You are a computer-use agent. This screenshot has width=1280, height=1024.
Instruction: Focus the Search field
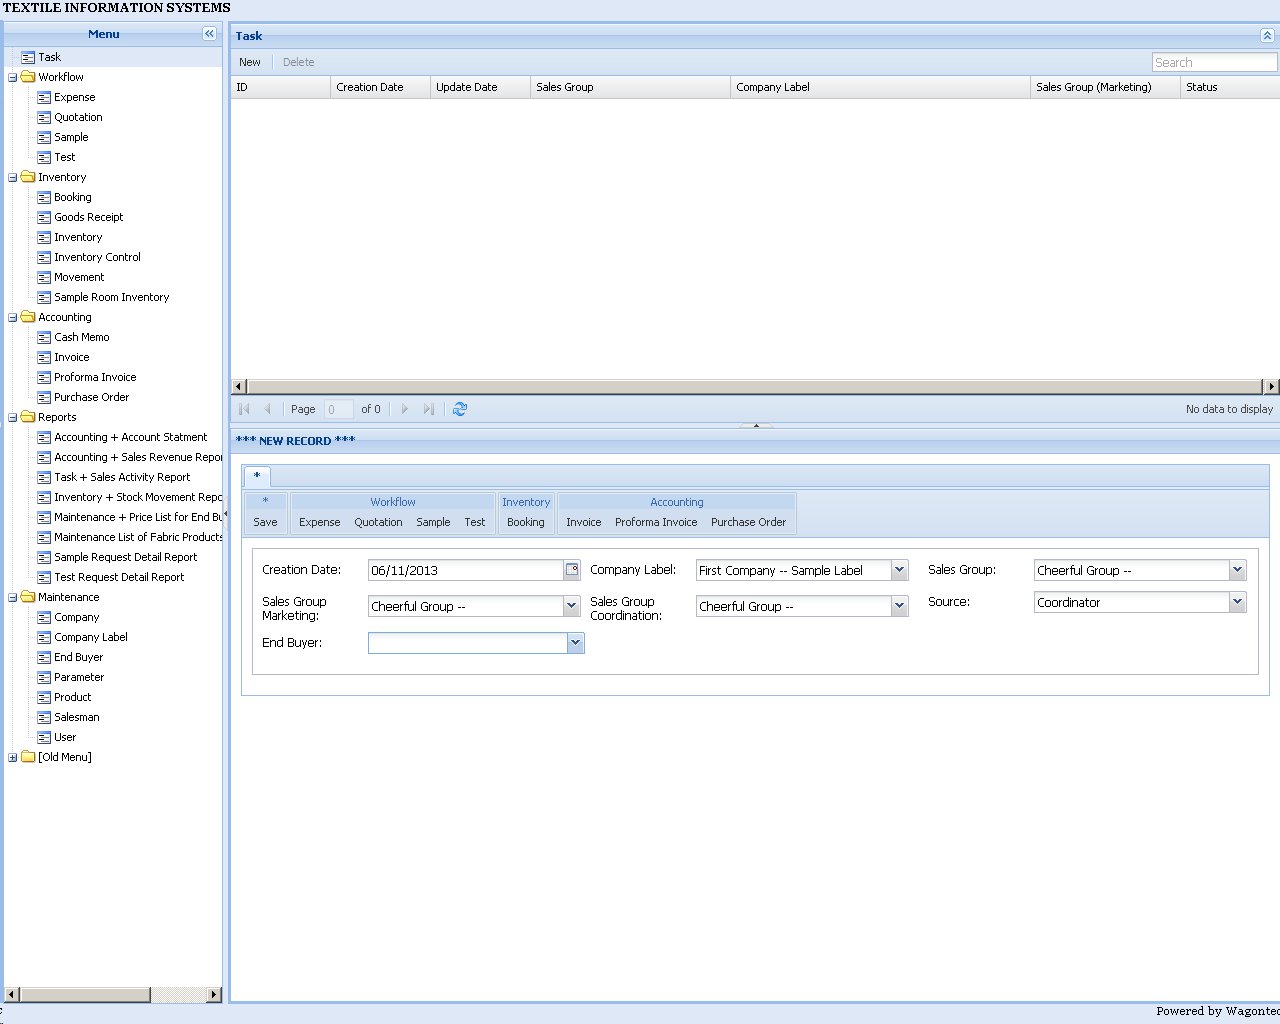(x=1214, y=62)
